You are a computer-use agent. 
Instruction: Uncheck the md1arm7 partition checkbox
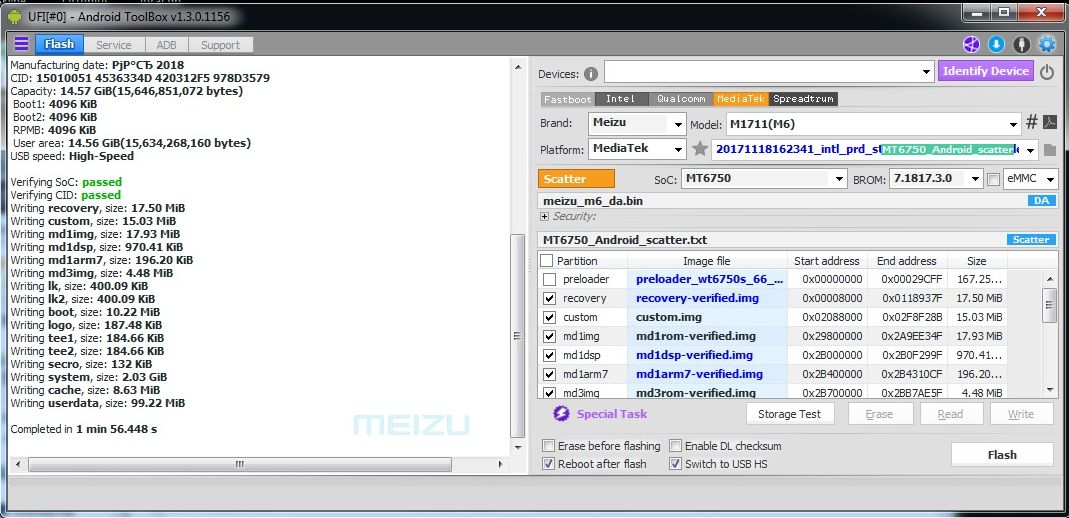pyautogui.click(x=549, y=375)
